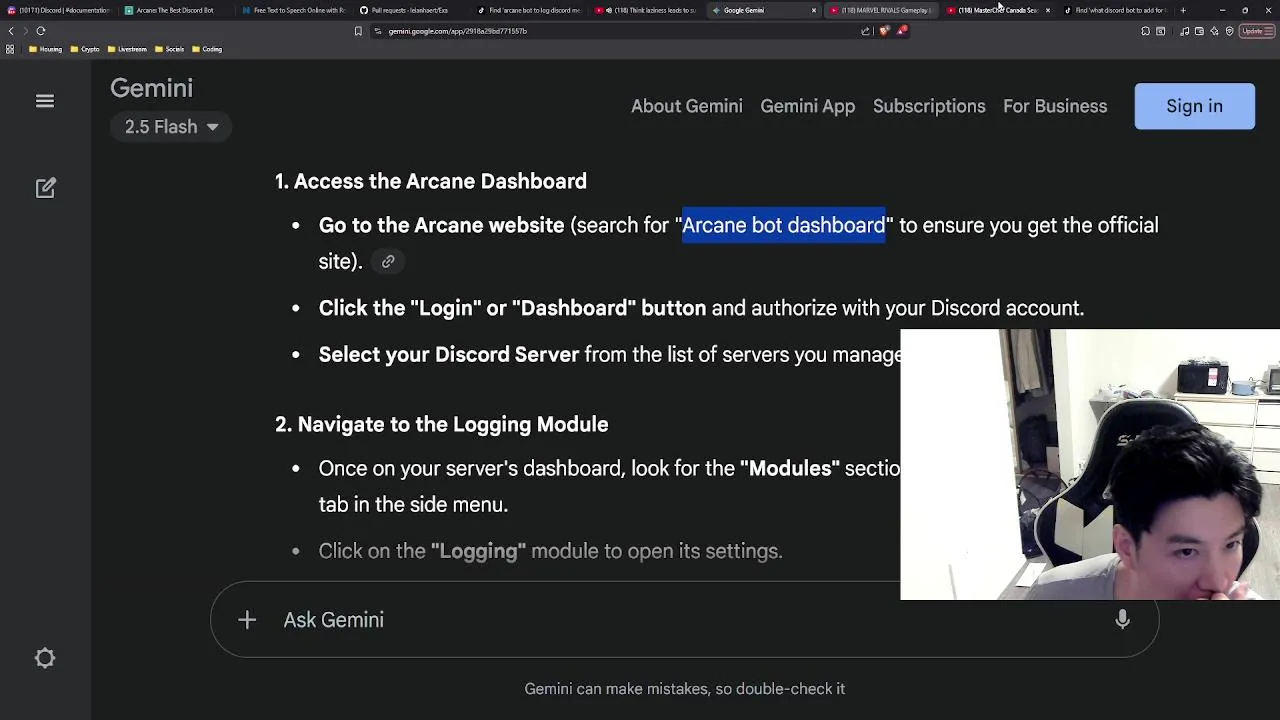Open Brave Wallet icon in toolbar
This screenshot has height=720, width=1280.
click(1199, 31)
